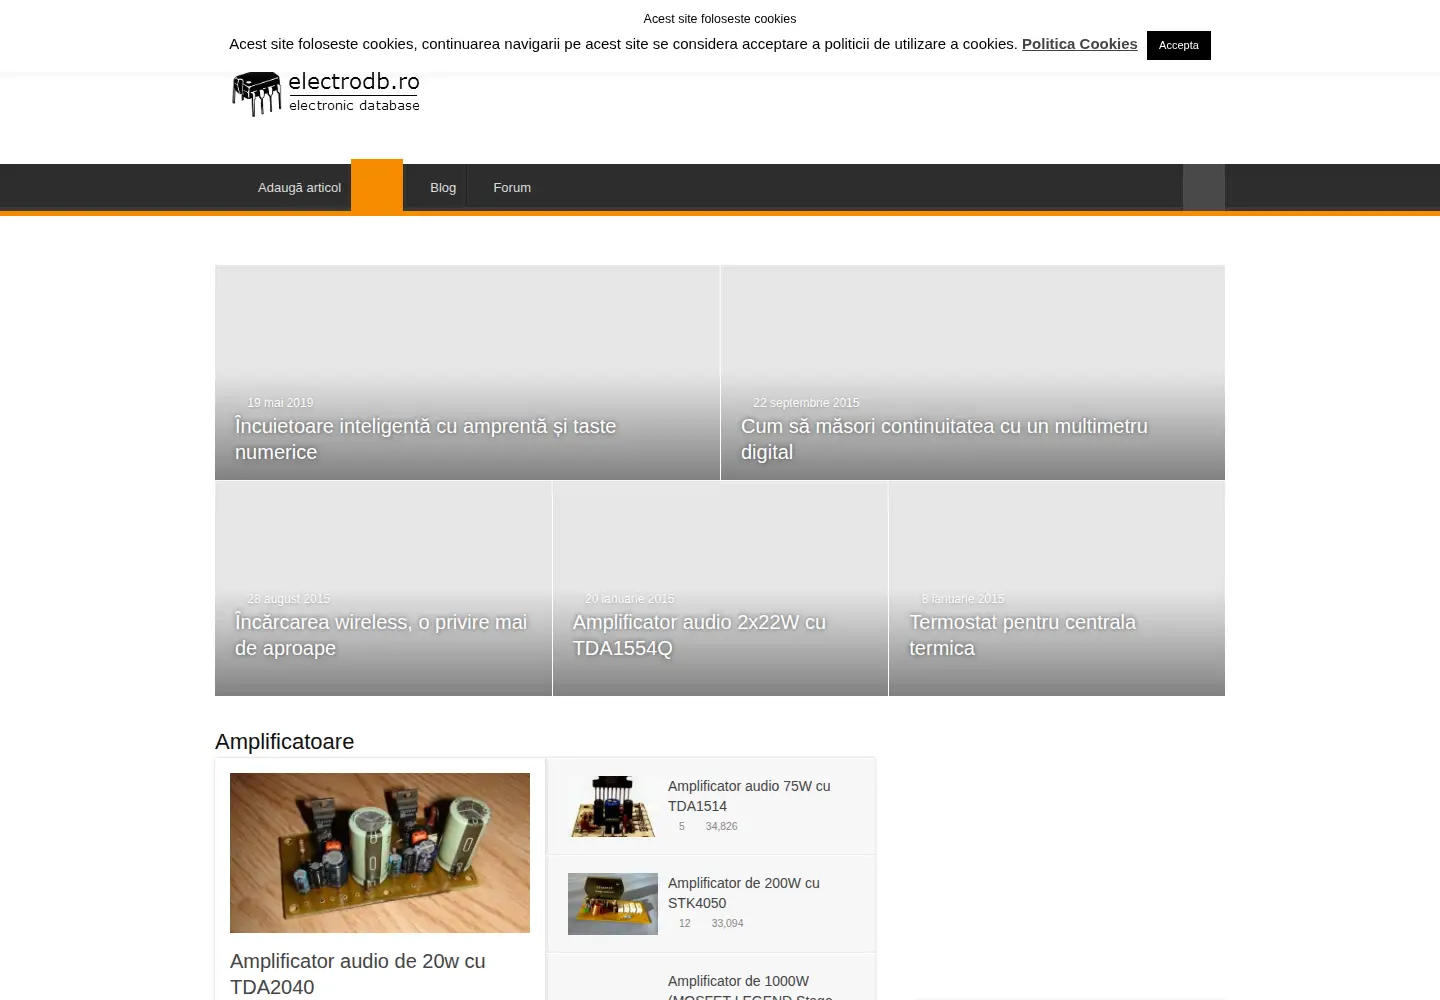Click comment count 5 under TDA1514

pyautogui.click(x=682, y=826)
